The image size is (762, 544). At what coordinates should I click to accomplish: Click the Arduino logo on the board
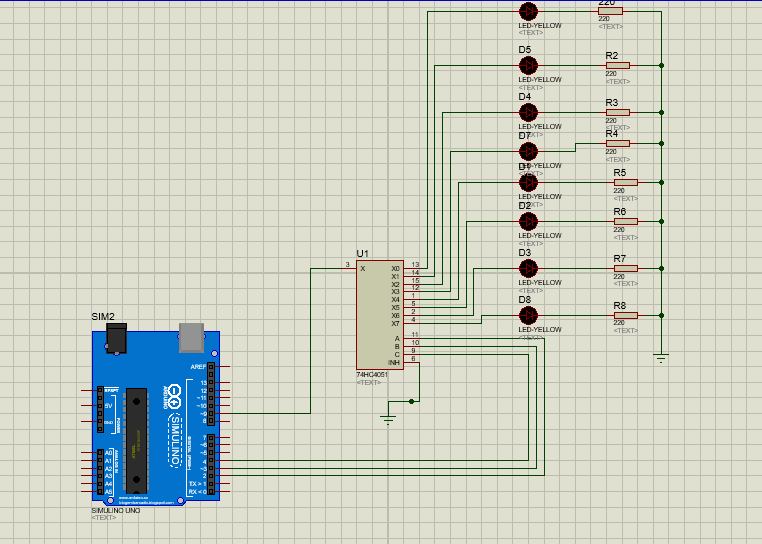pos(174,397)
